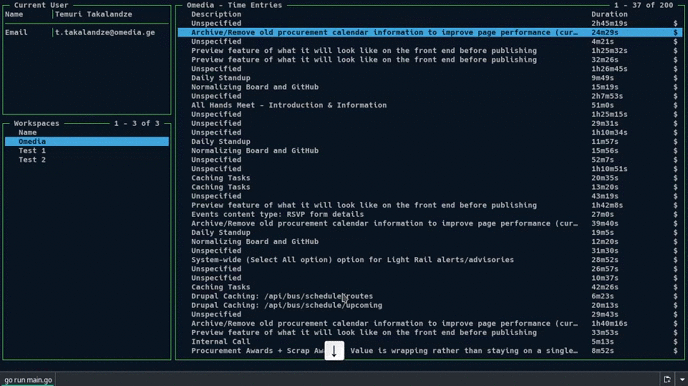Click the 'Workspaces' panel title

coord(36,123)
